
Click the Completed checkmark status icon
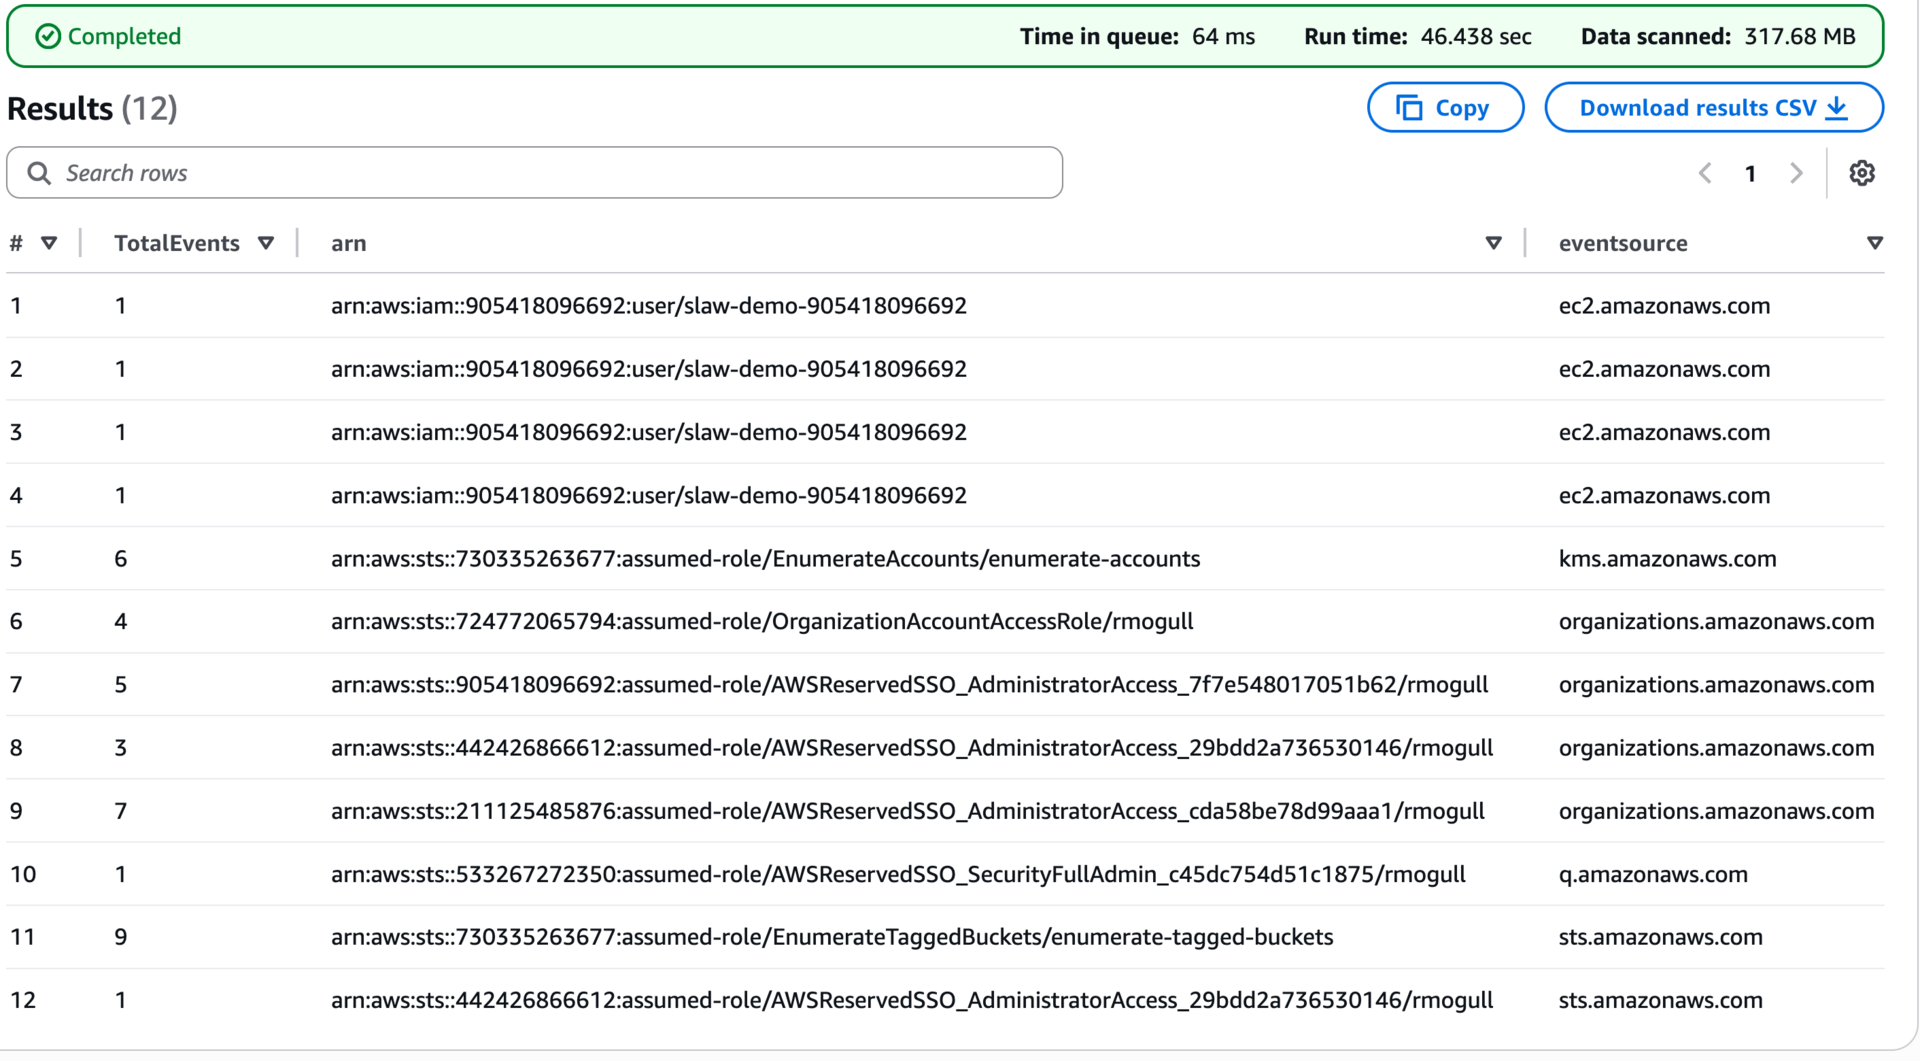pyautogui.click(x=48, y=36)
